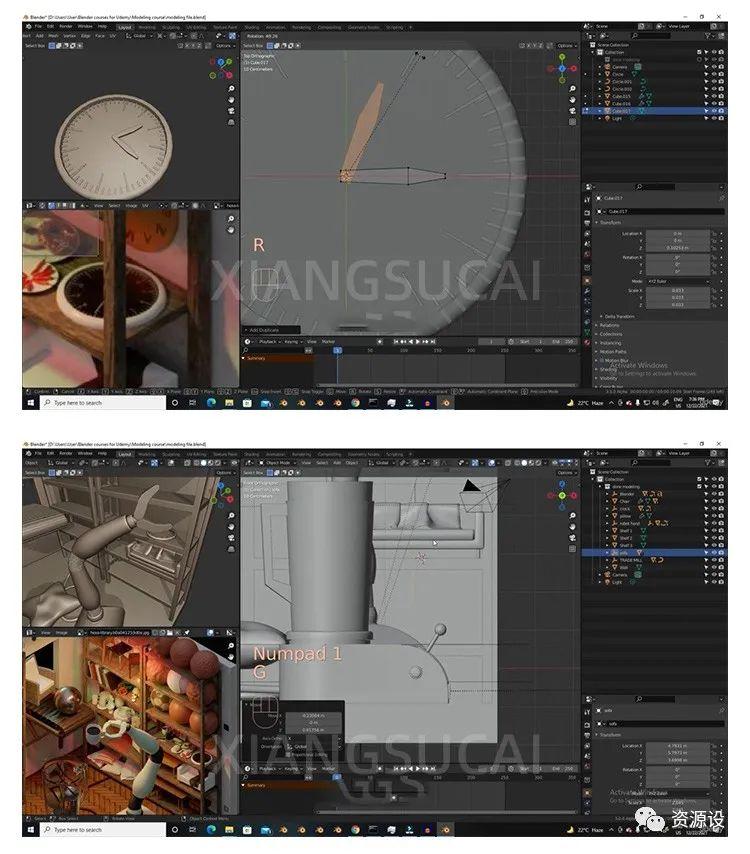Toggle Circle visibility eye in upper outliner

(714, 74)
